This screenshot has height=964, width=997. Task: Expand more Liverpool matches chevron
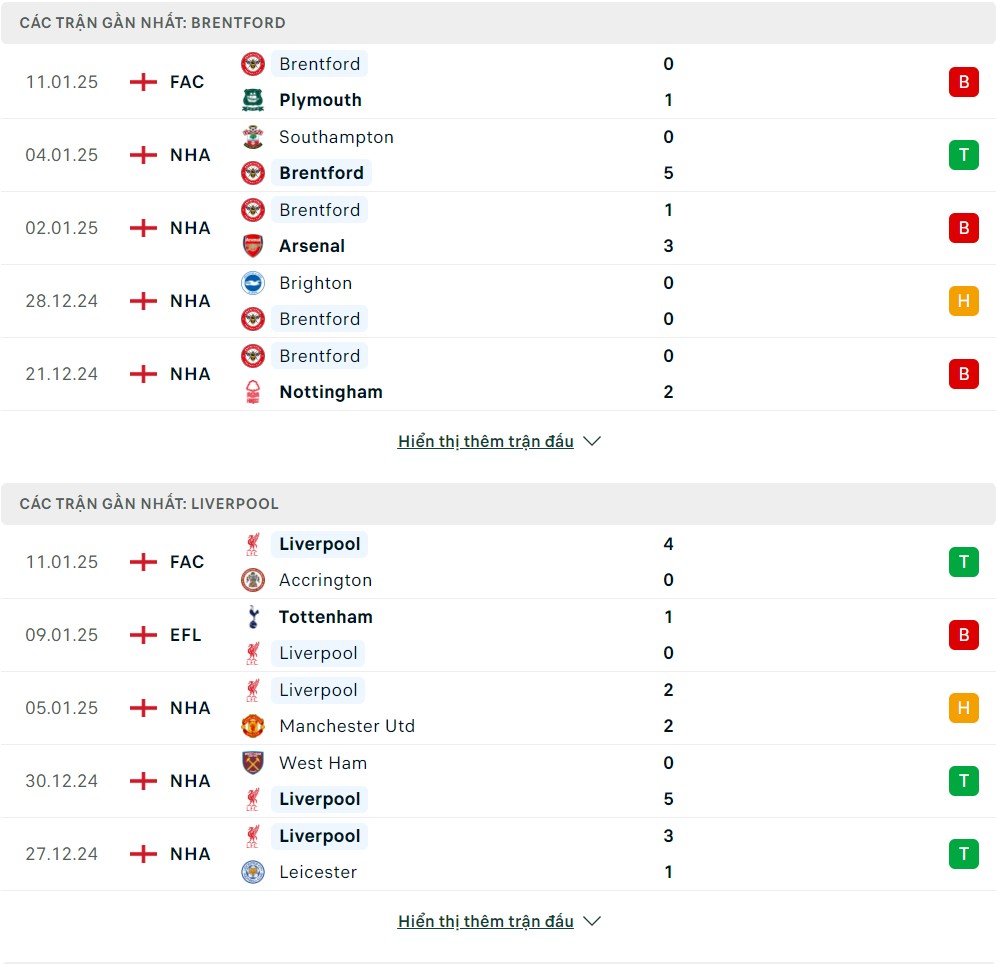pos(592,921)
